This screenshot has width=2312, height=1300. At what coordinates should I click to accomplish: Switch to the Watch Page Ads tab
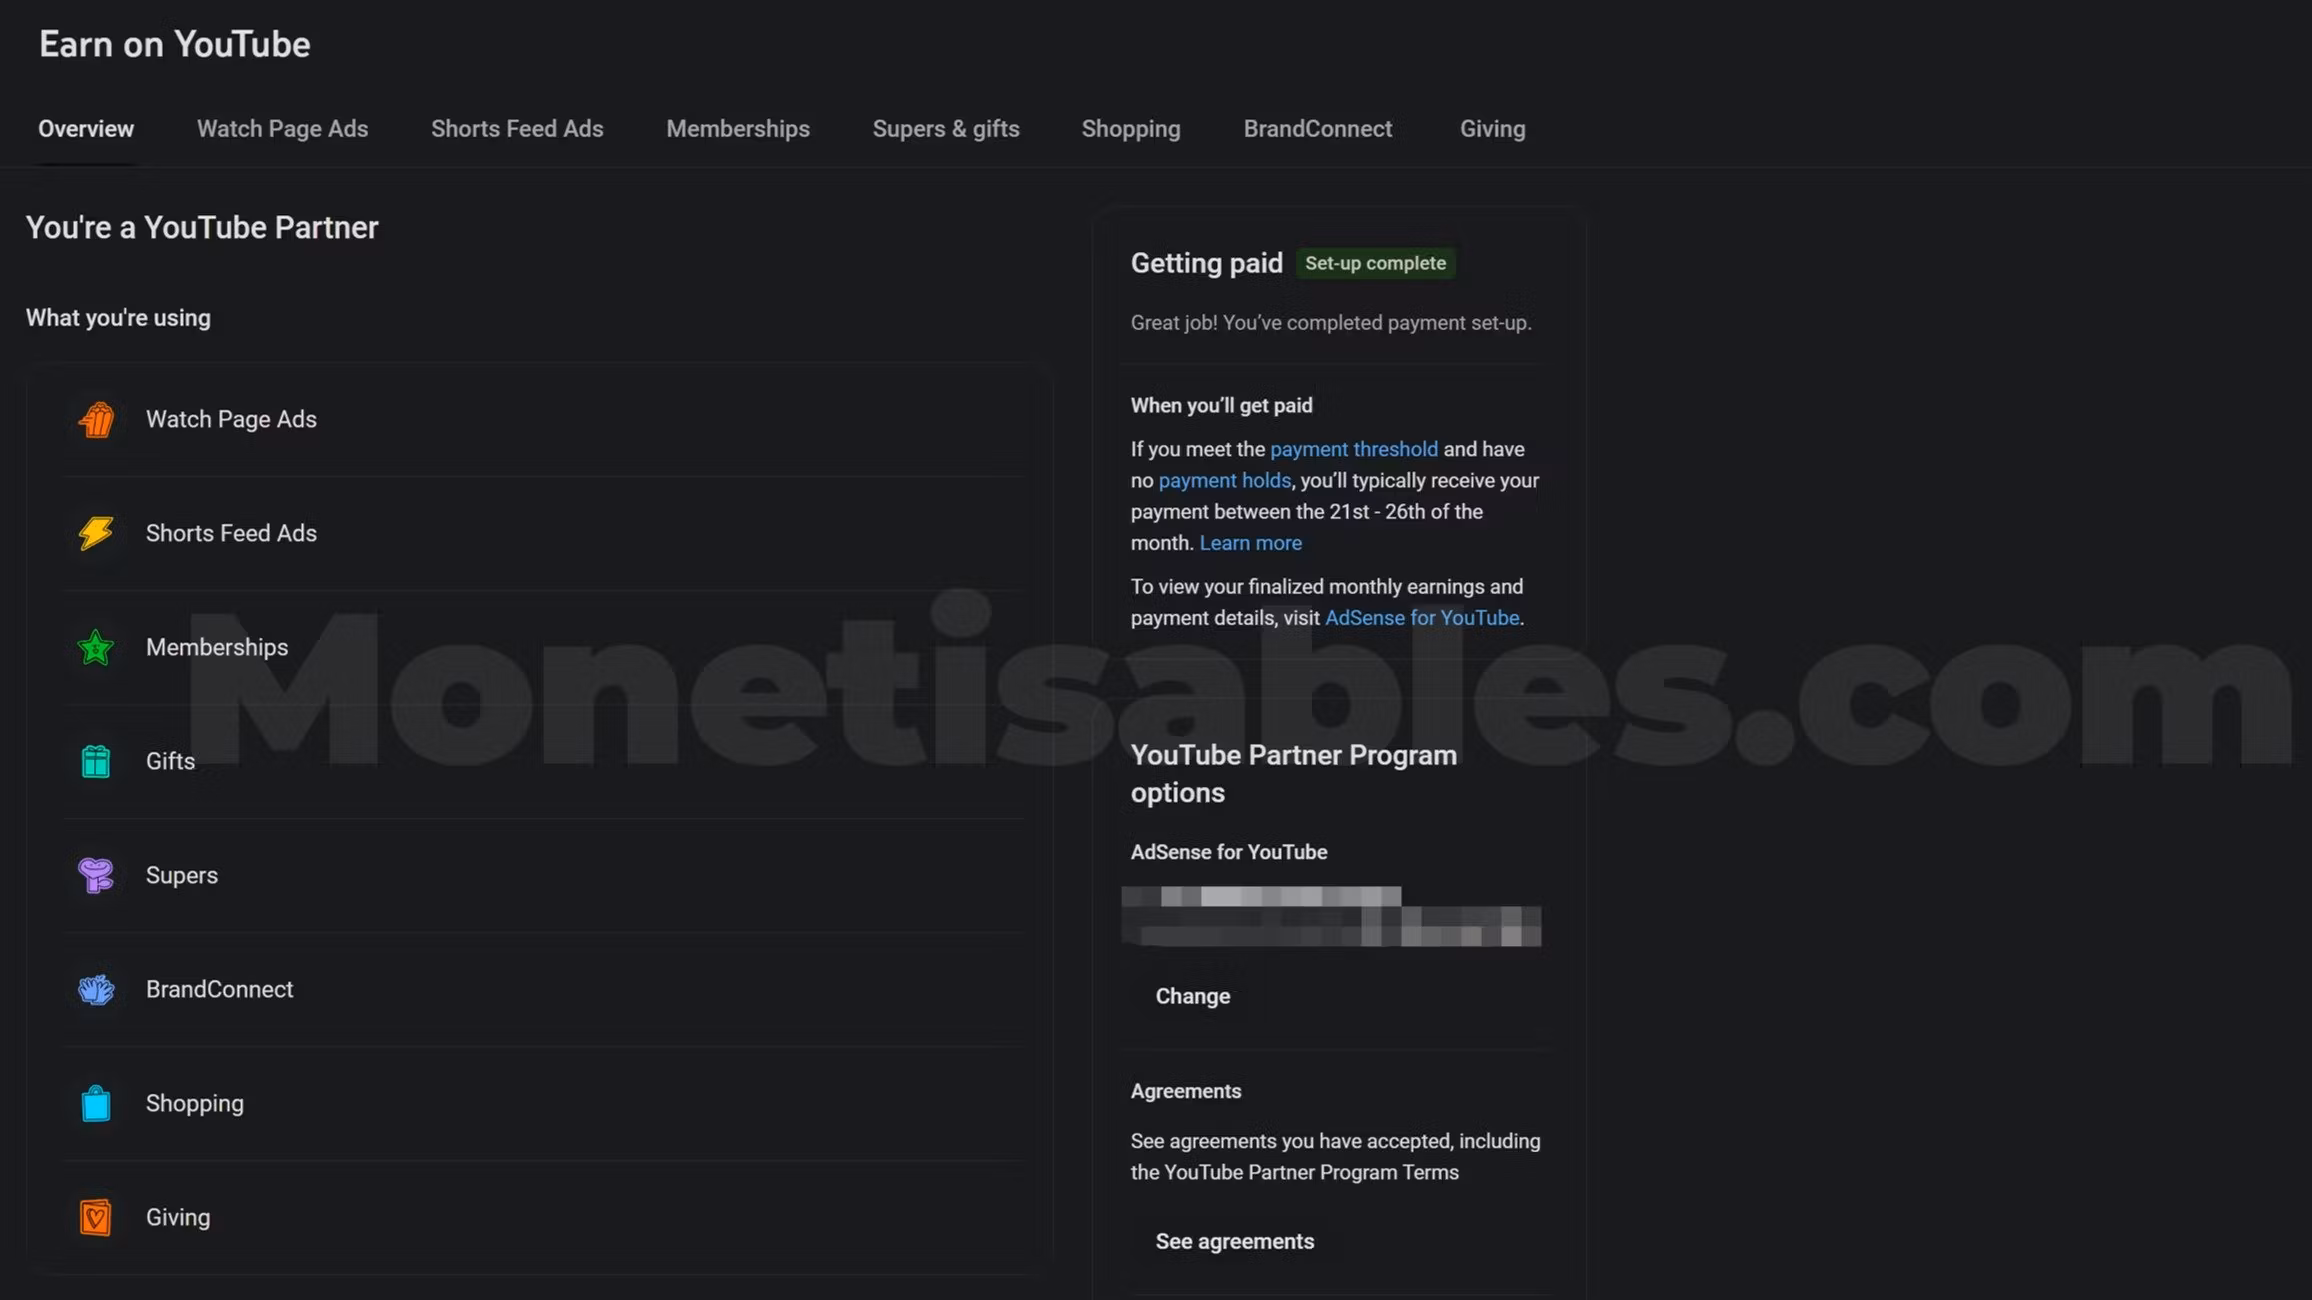click(x=282, y=129)
